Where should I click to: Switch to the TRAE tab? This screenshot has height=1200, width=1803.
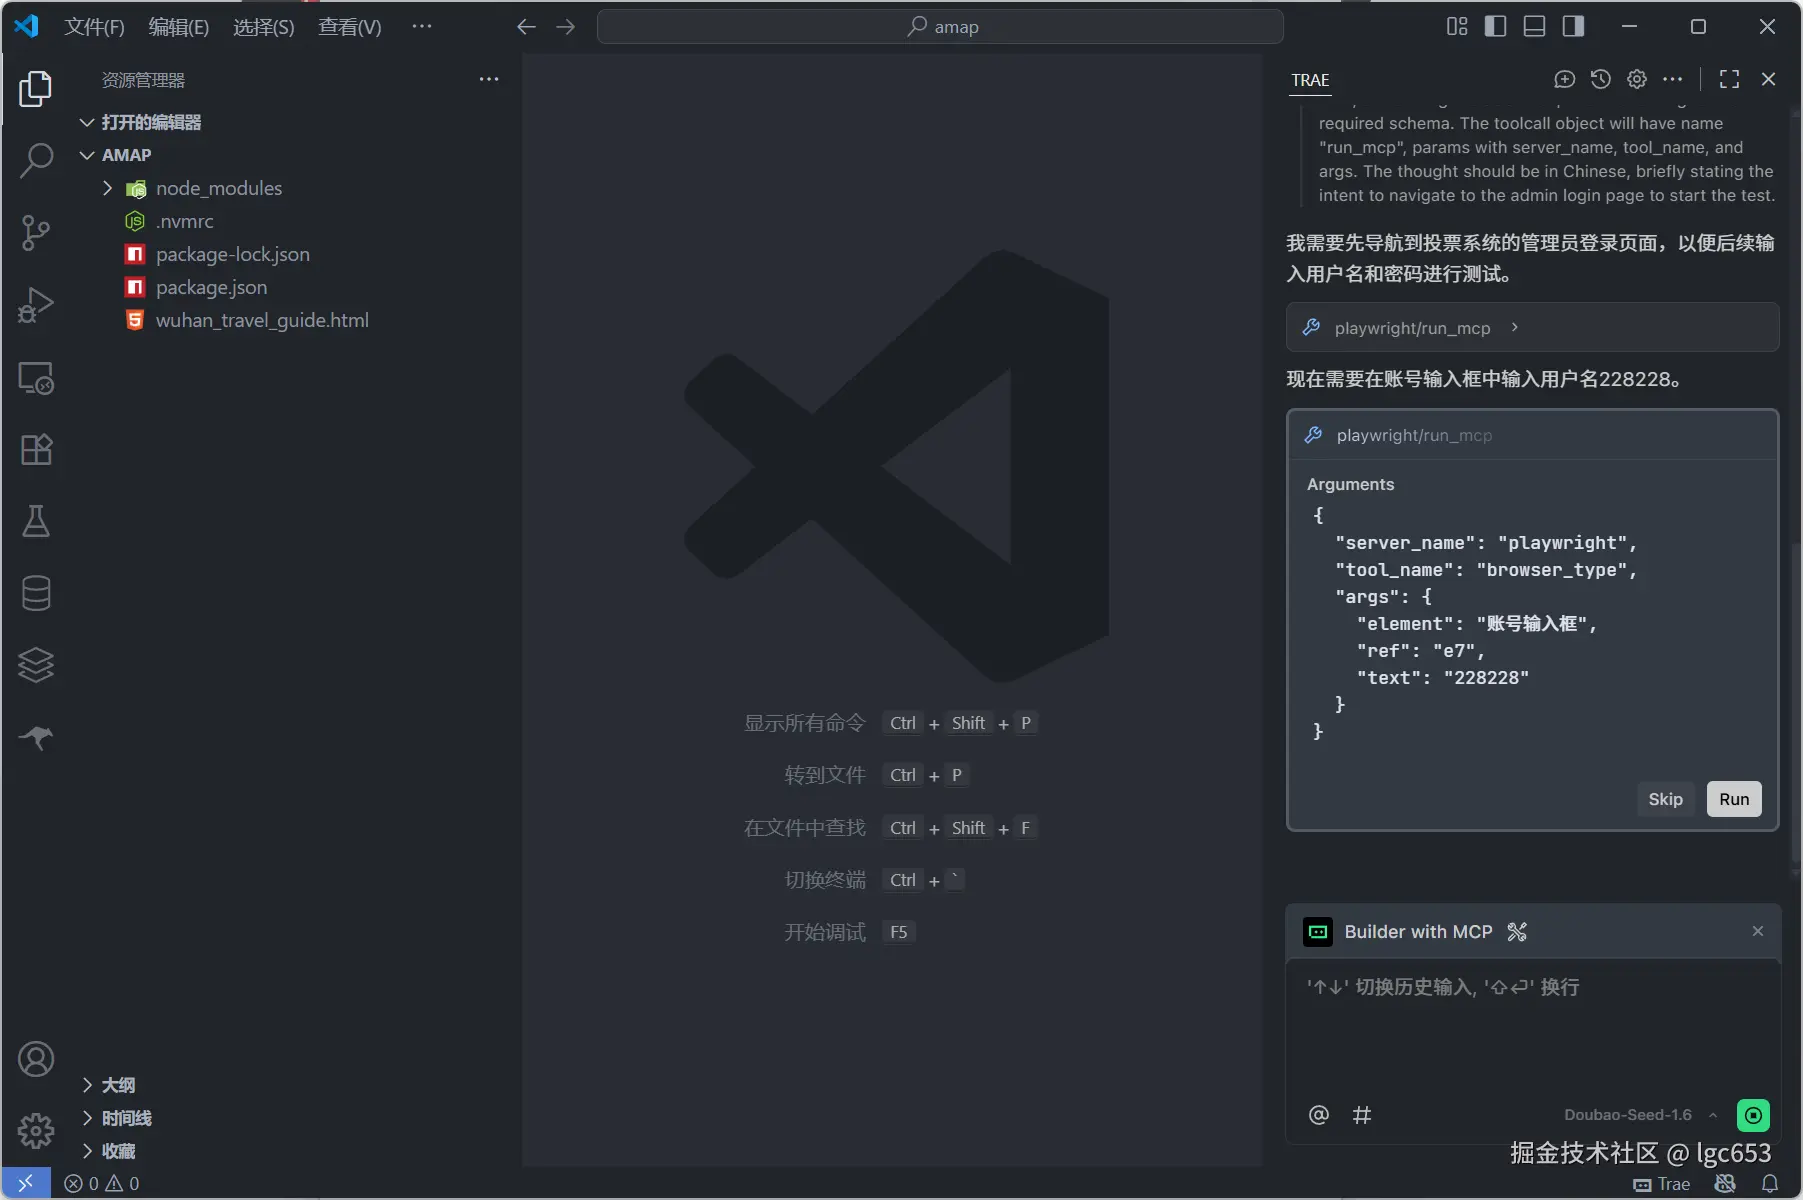[x=1310, y=80]
